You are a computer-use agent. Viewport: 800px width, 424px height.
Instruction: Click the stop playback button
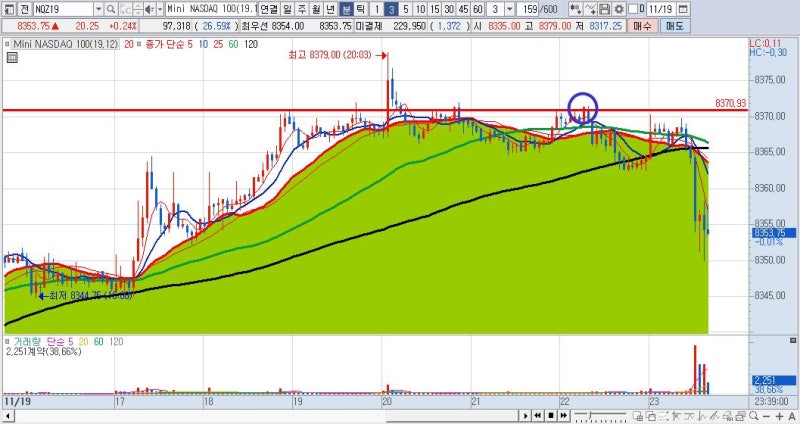pos(551,416)
